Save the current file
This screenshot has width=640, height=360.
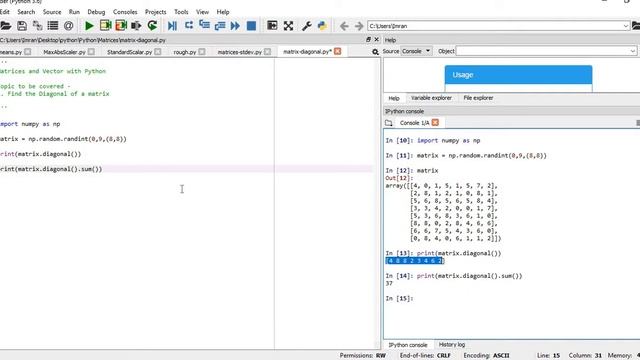(x=22, y=26)
